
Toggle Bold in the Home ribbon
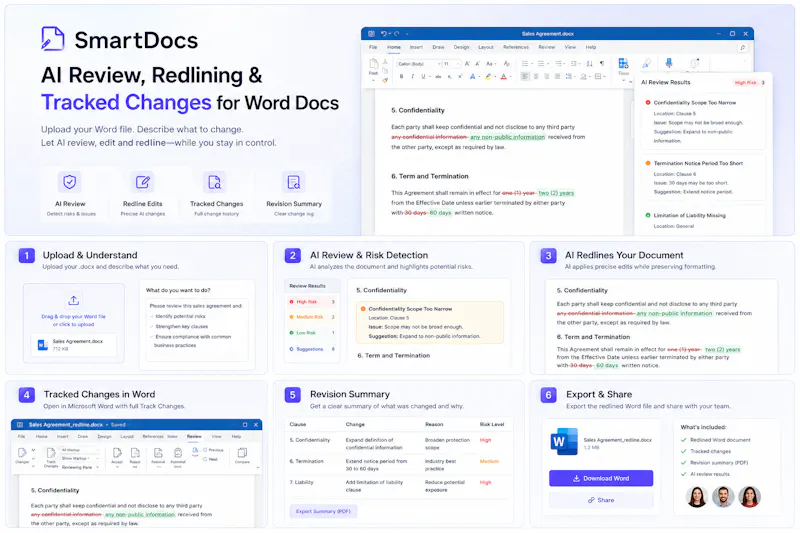(x=402, y=77)
